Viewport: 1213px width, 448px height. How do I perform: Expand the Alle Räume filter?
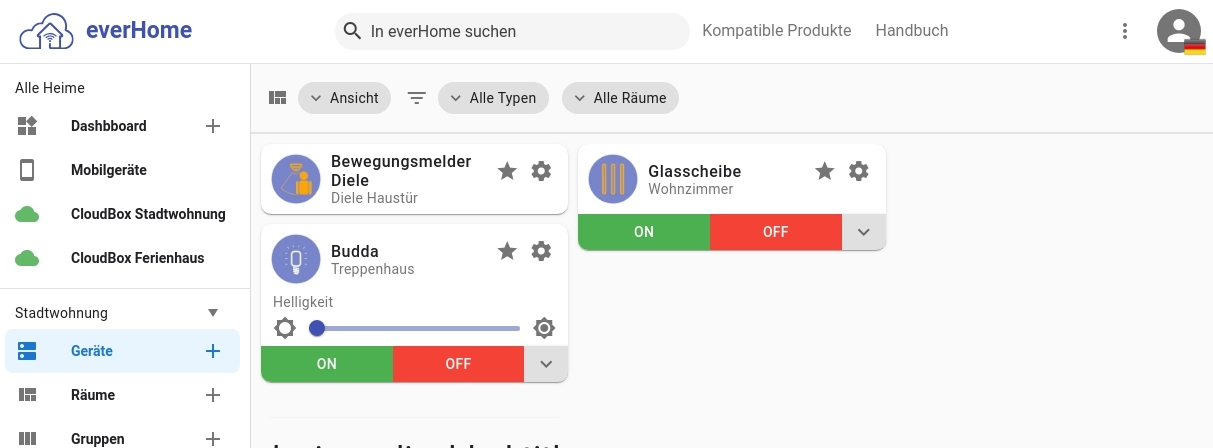click(620, 98)
